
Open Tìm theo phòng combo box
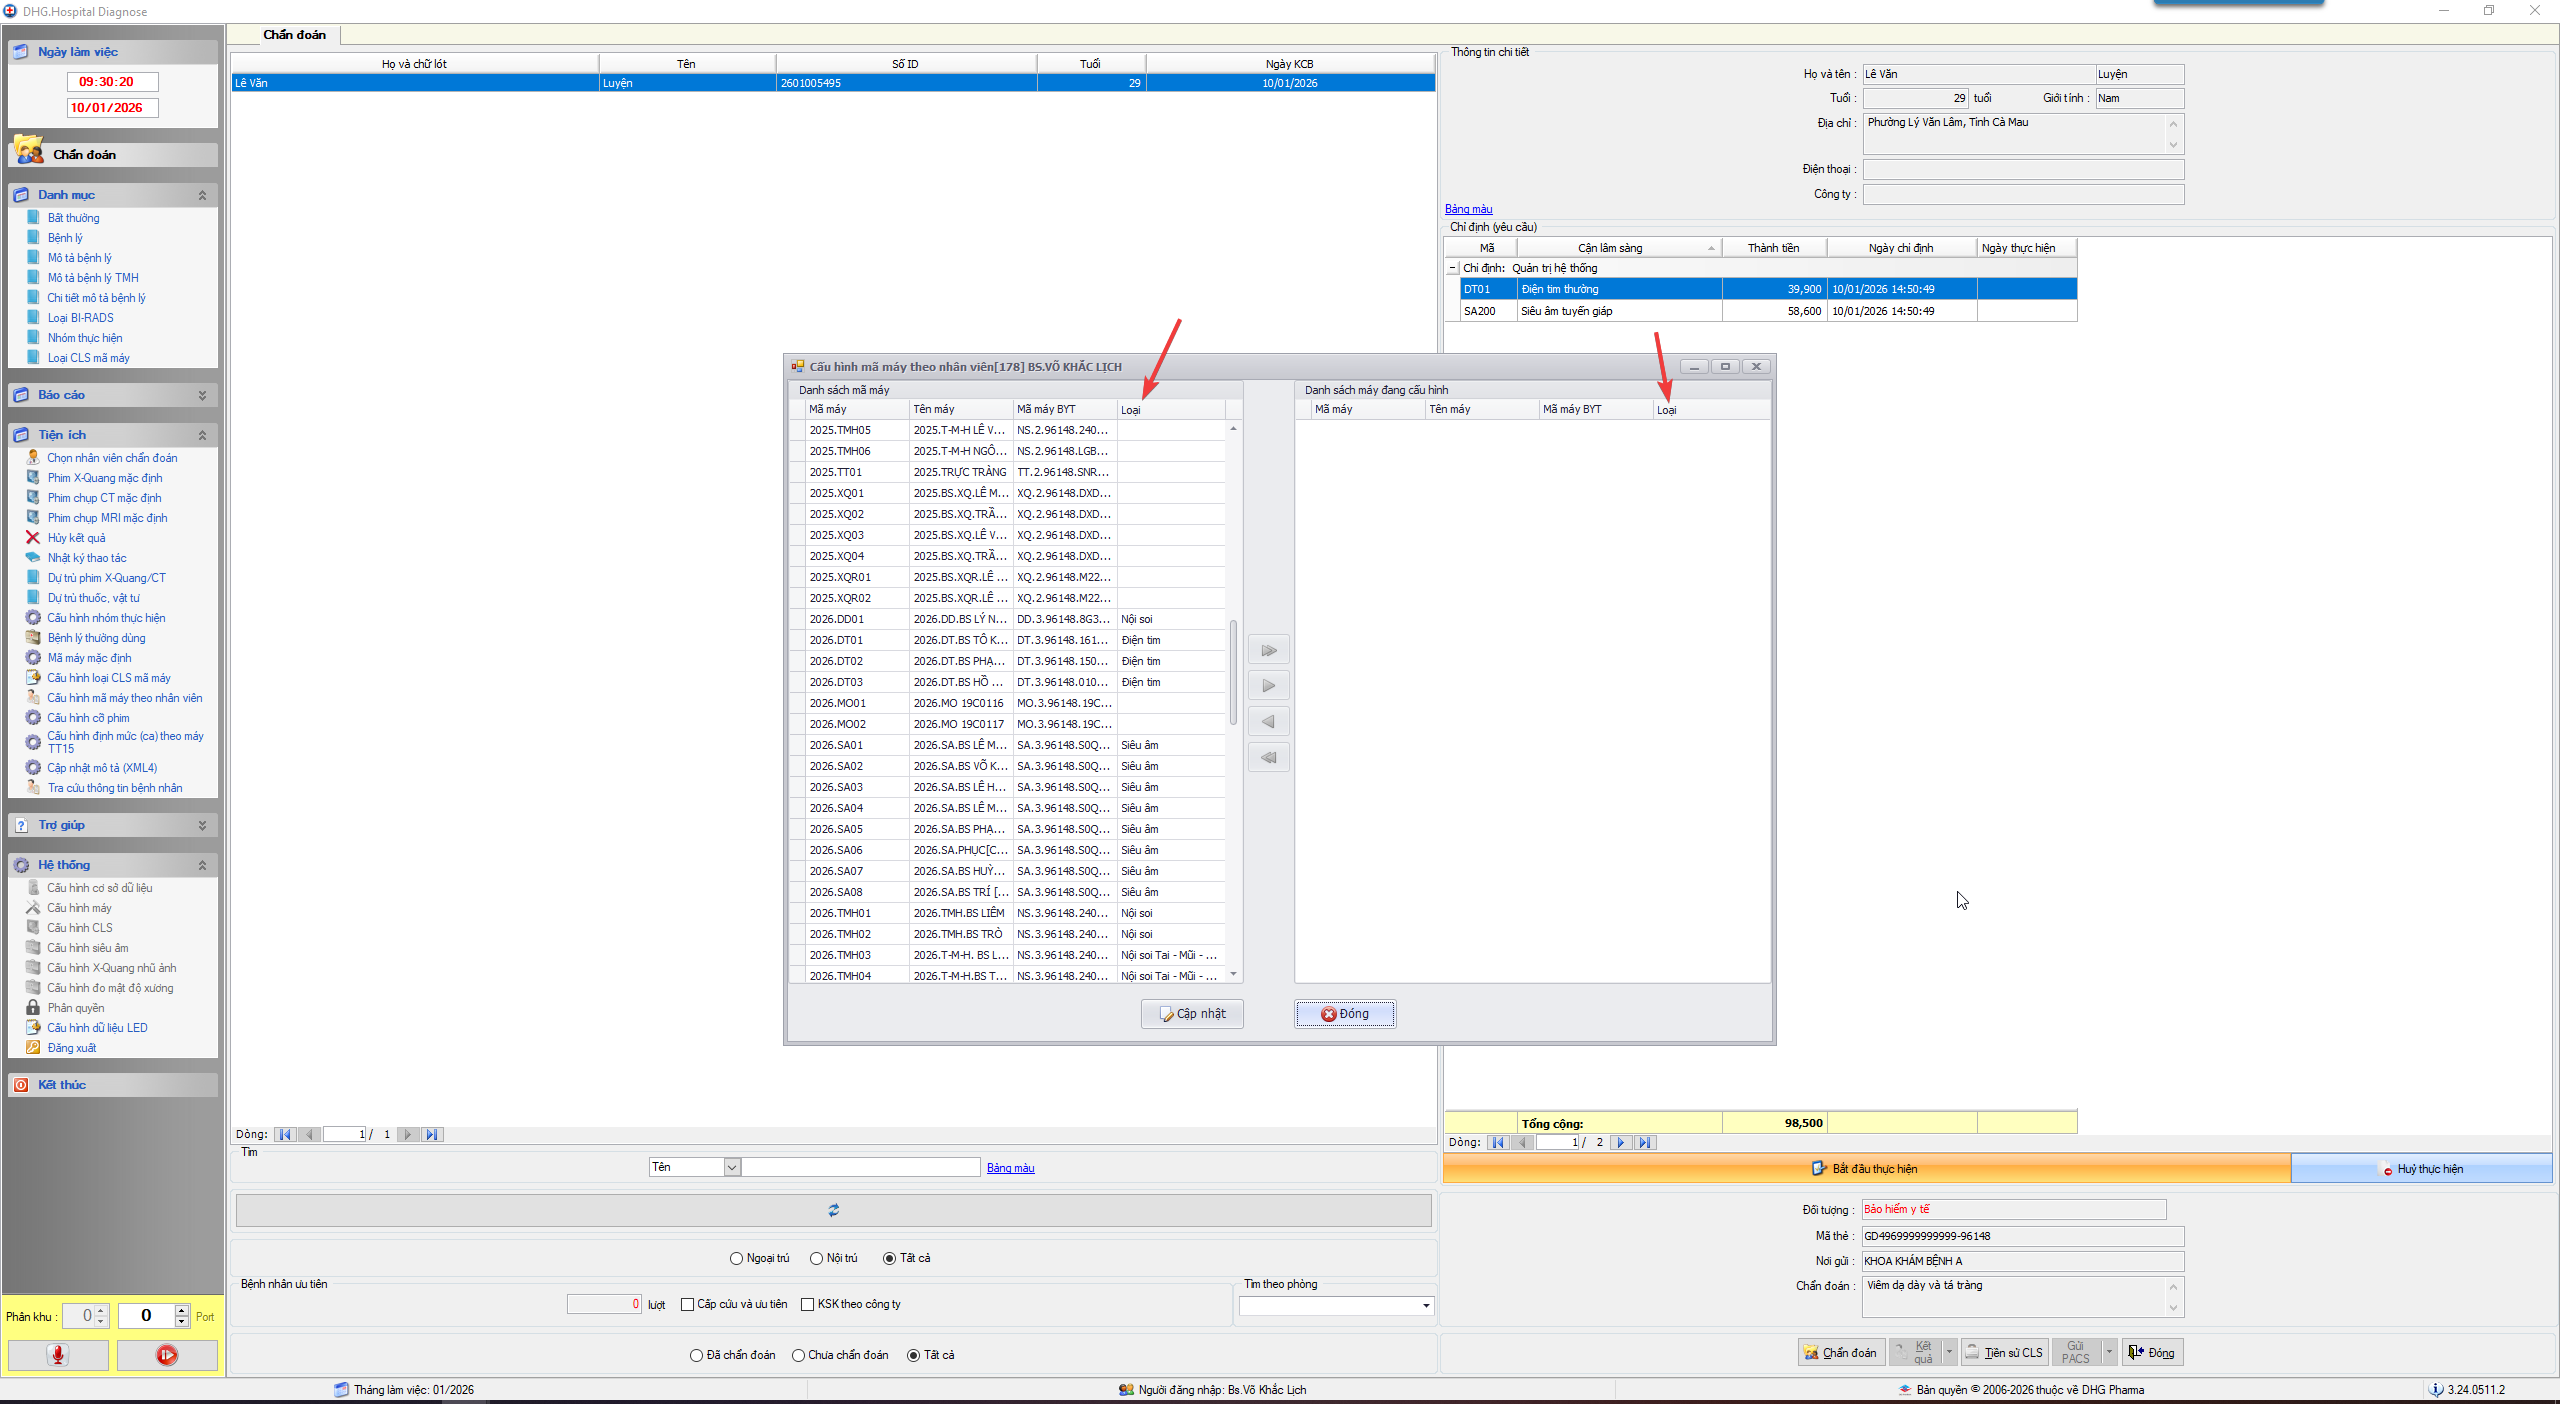[x=1426, y=1306]
